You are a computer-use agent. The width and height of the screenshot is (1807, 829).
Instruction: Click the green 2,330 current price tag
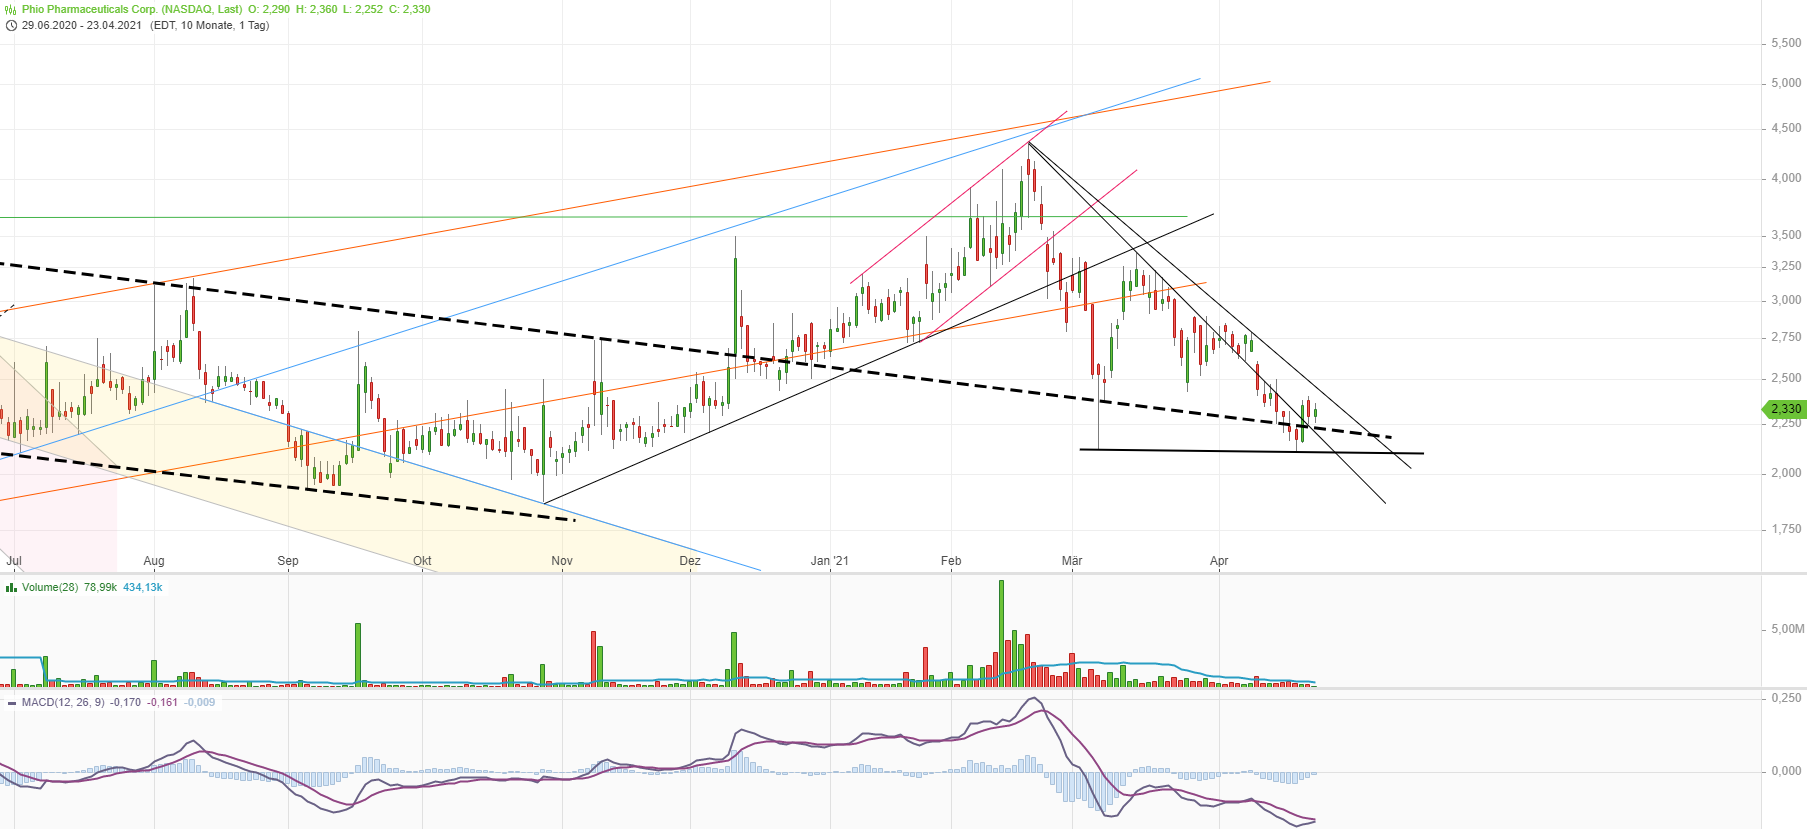pyautogui.click(x=1785, y=409)
